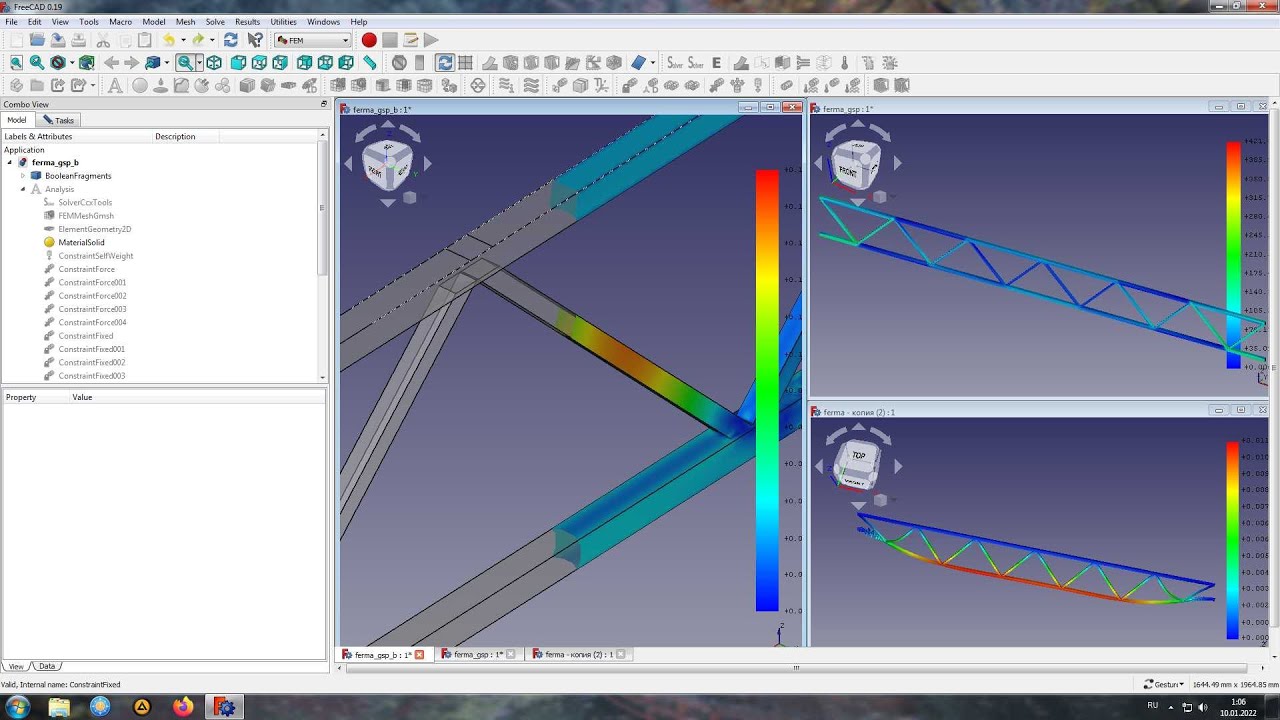Select the Data tab in property panel
This screenshot has height=720, width=1280.
click(x=46, y=666)
